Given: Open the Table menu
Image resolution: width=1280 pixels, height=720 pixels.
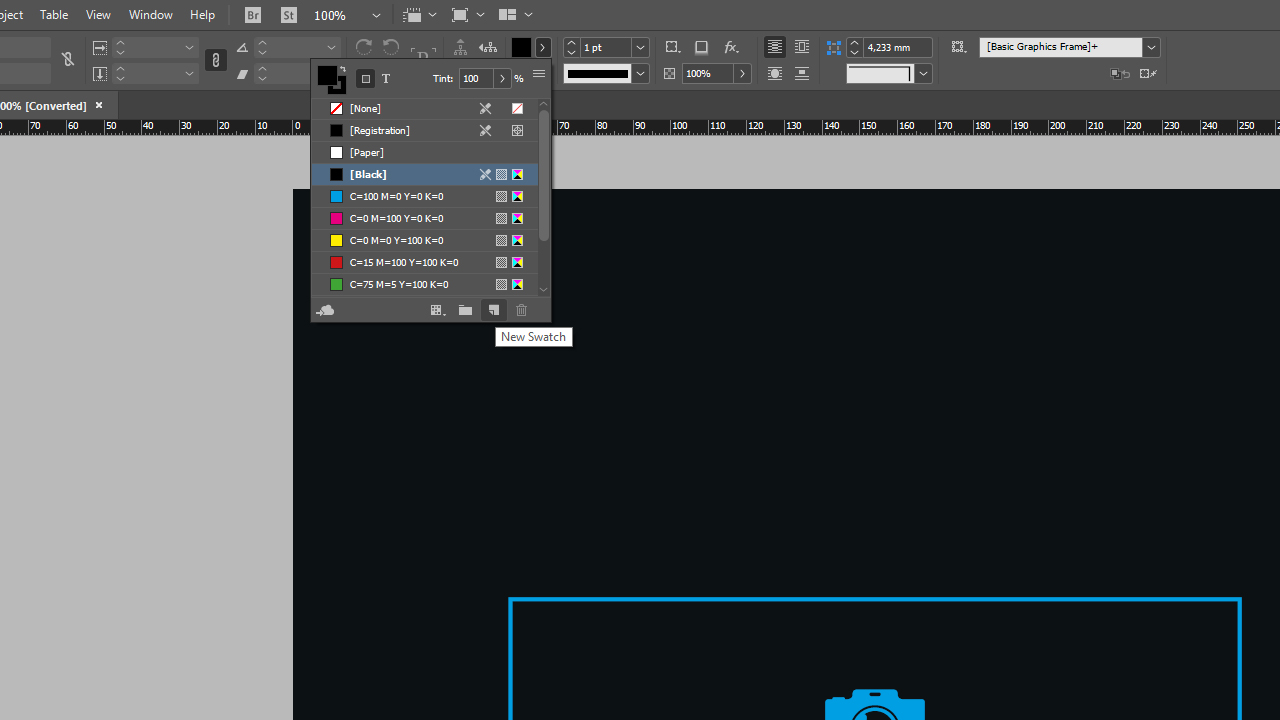Looking at the screenshot, I should coord(54,15).
